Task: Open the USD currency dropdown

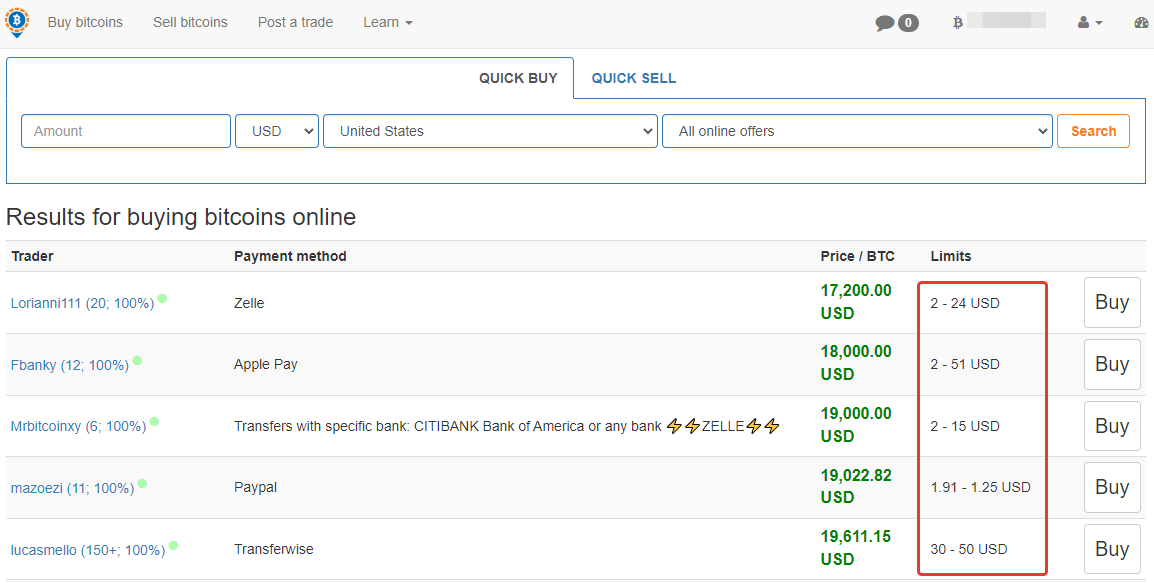Action: [x=277, y=131]
